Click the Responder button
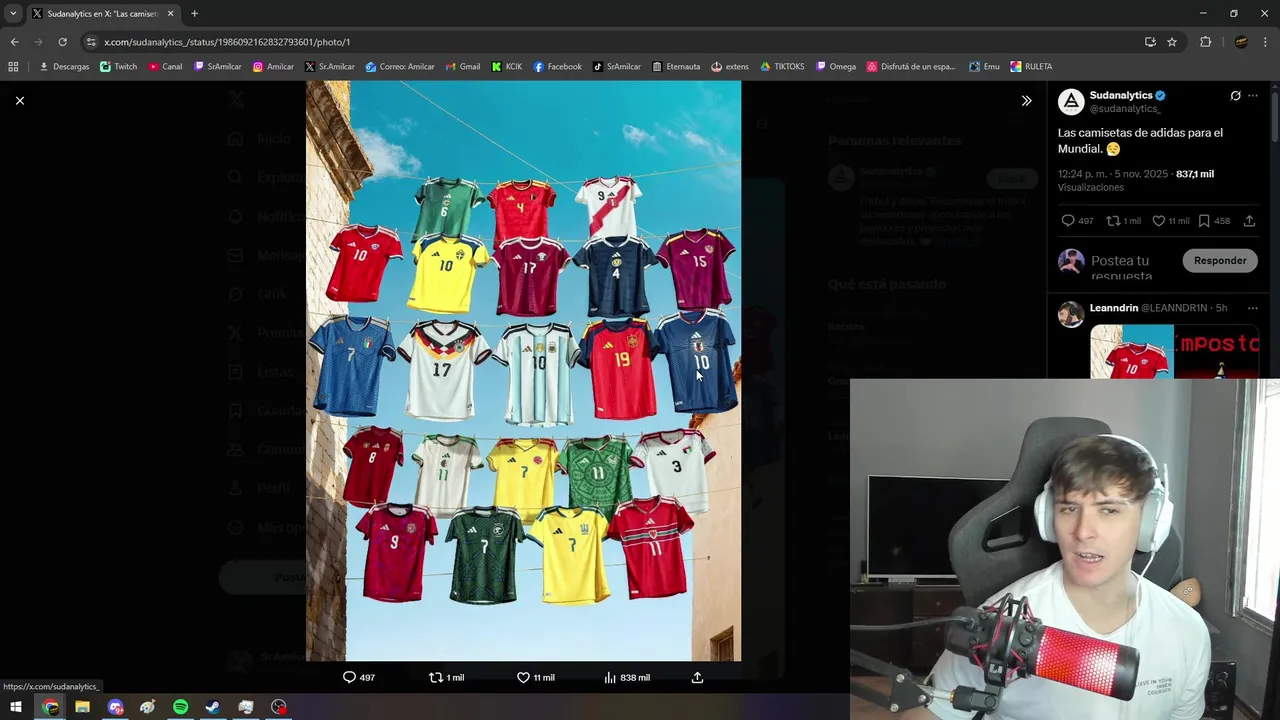This screenshot has height=720, width=1280. click(x=1220, y=260)
